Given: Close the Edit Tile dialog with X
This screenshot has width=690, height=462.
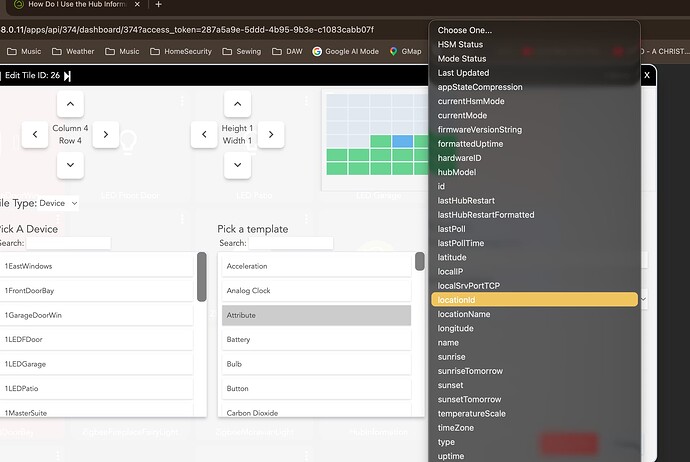Looking at the screenshot, I should [647, 75].
